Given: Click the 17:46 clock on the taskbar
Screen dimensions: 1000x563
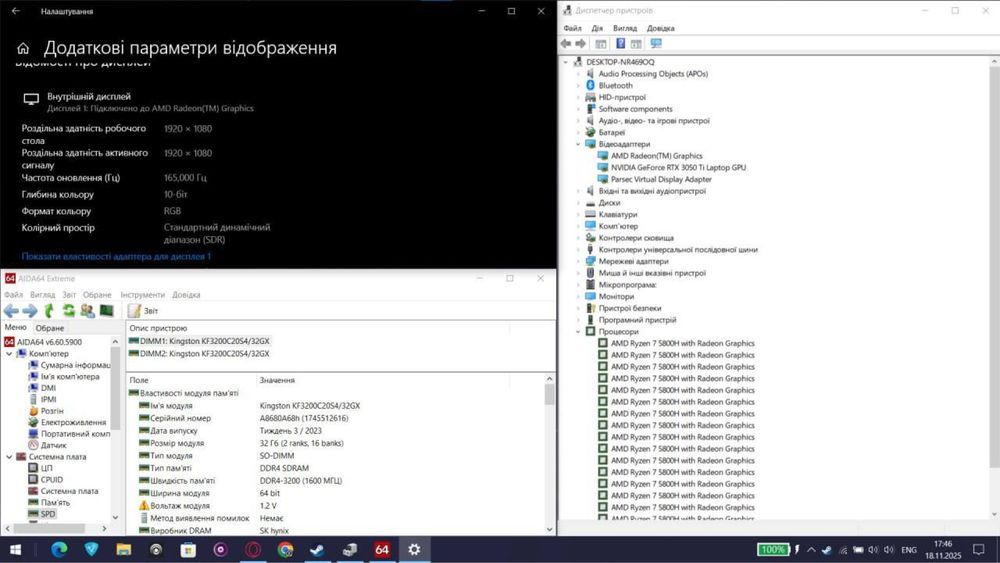Looking at the screenshot, I should (x=943, y=544).
